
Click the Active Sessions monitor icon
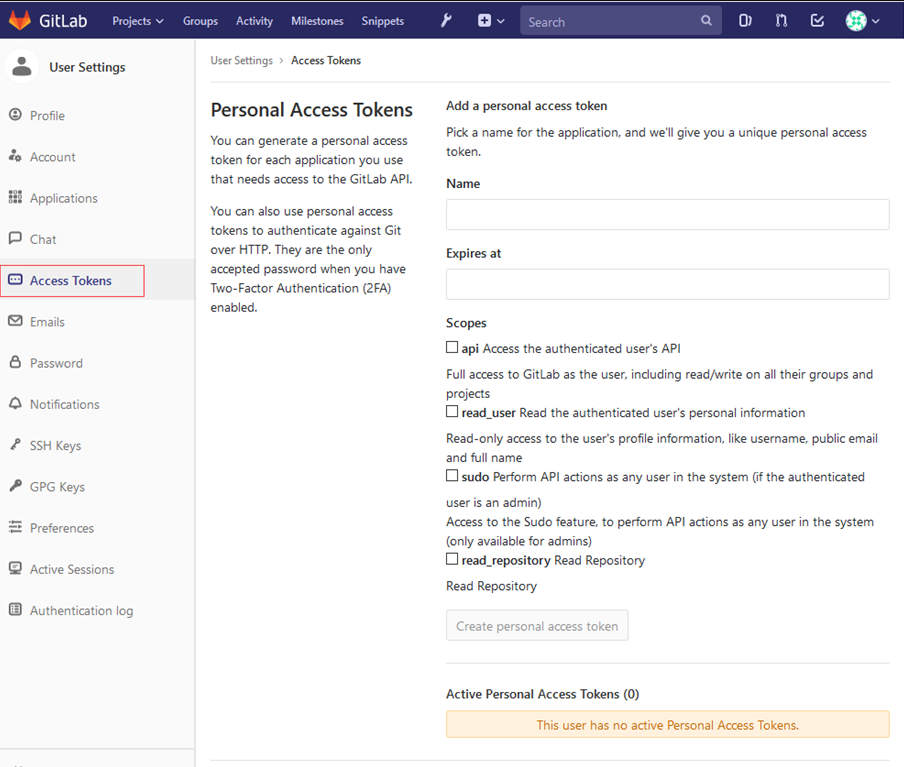point(16,568)
